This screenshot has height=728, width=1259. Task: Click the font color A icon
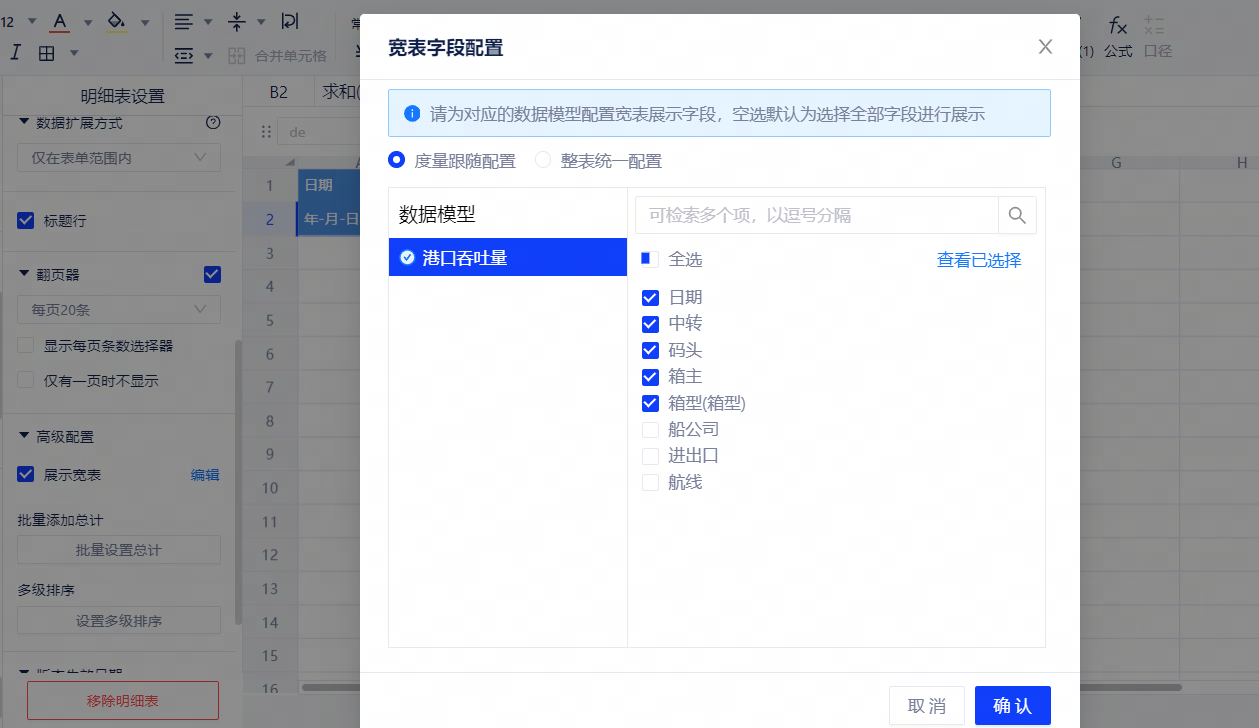pyautogui.click(x=60, y=22)
